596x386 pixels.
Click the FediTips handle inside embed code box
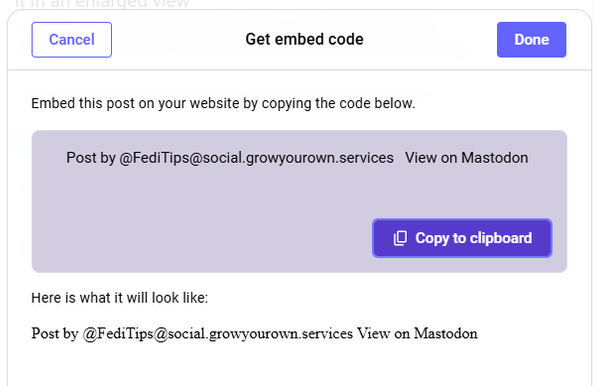tap(257, 158)
